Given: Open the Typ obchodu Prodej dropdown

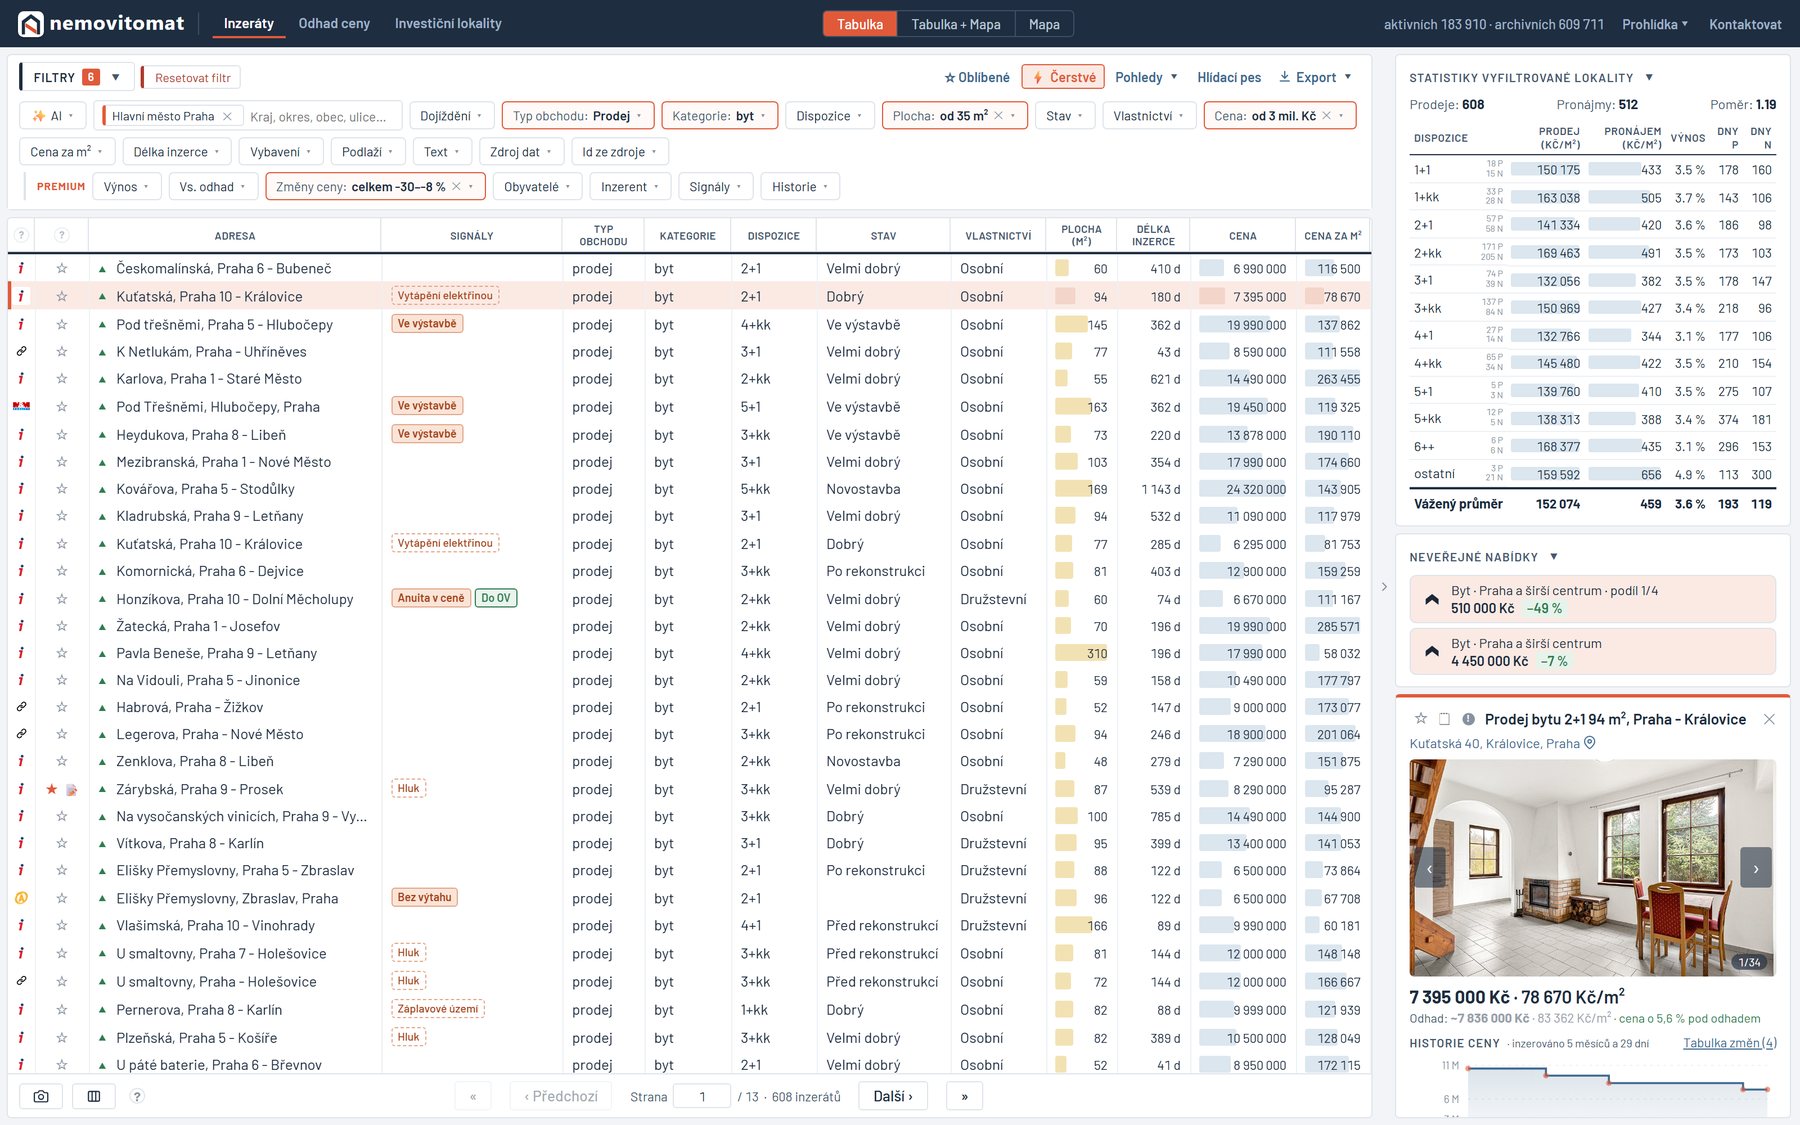Looking at the screenshot, I should coord(578,116).
